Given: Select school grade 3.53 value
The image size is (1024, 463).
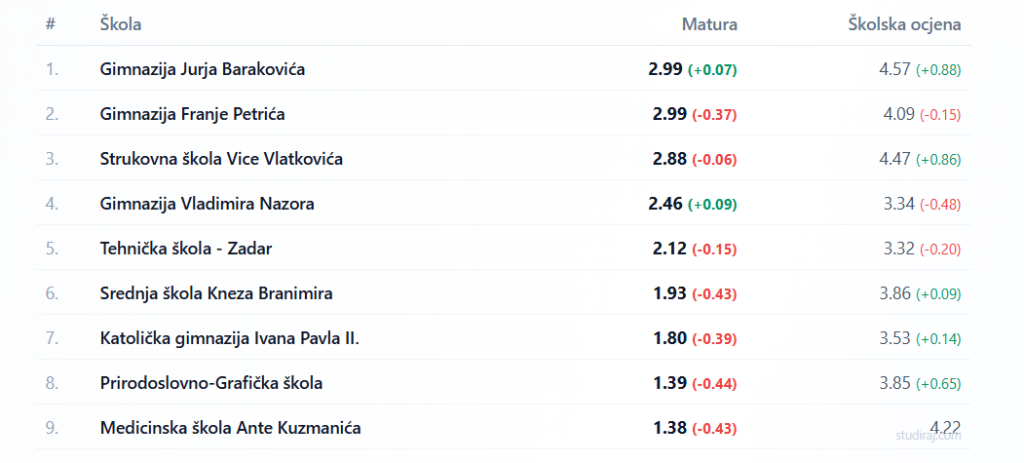Looking at the screenshot, I should coord(894,339).
